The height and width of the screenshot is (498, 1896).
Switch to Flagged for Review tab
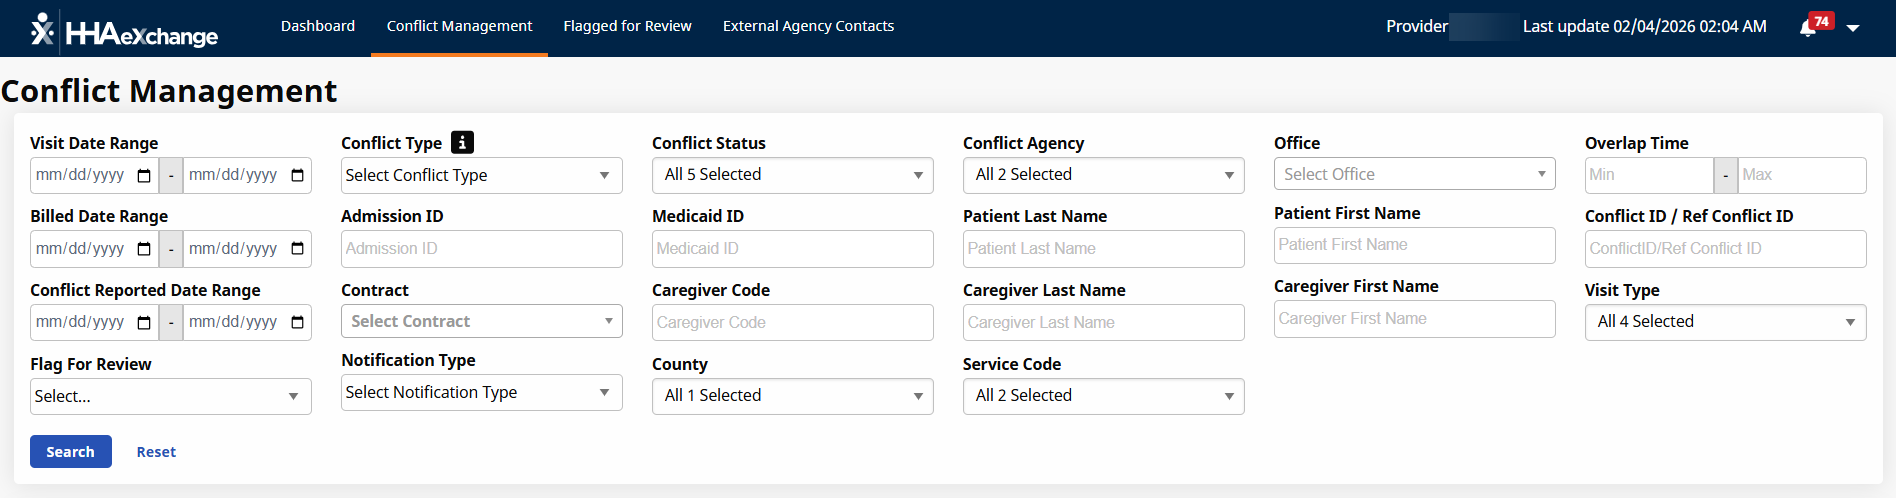click(x=627, y=26)
